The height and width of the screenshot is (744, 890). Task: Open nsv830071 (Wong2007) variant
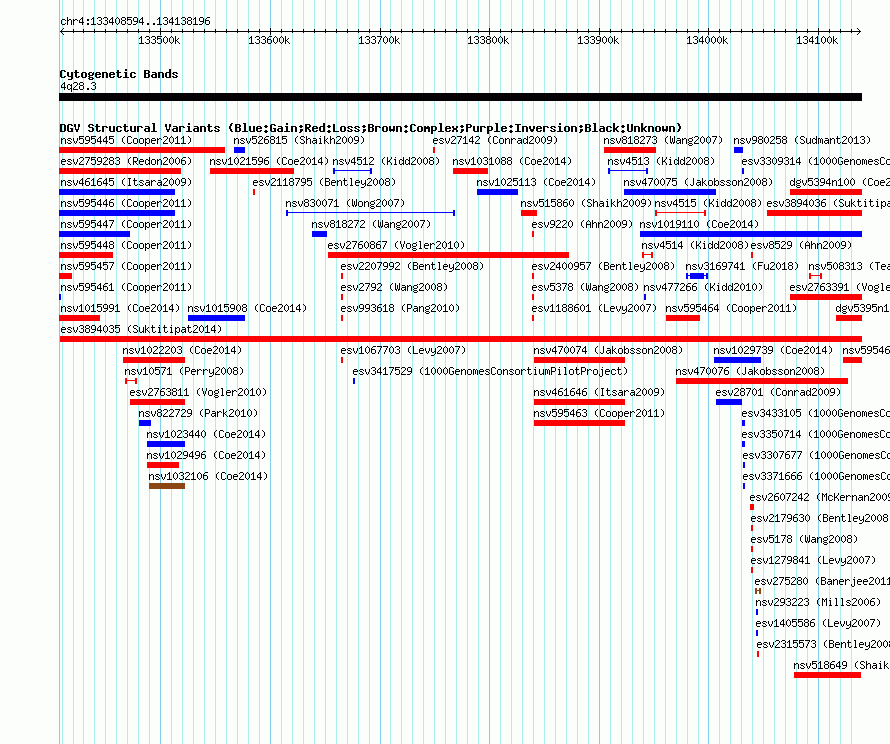(x=371, y=213)
